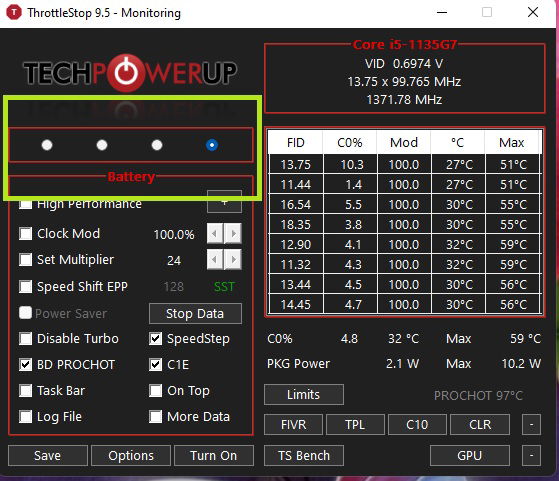Viewport: 559px width, 481px height.
Task: Select the fourth Battery profile radio button
Action: (x=212, y=145)
